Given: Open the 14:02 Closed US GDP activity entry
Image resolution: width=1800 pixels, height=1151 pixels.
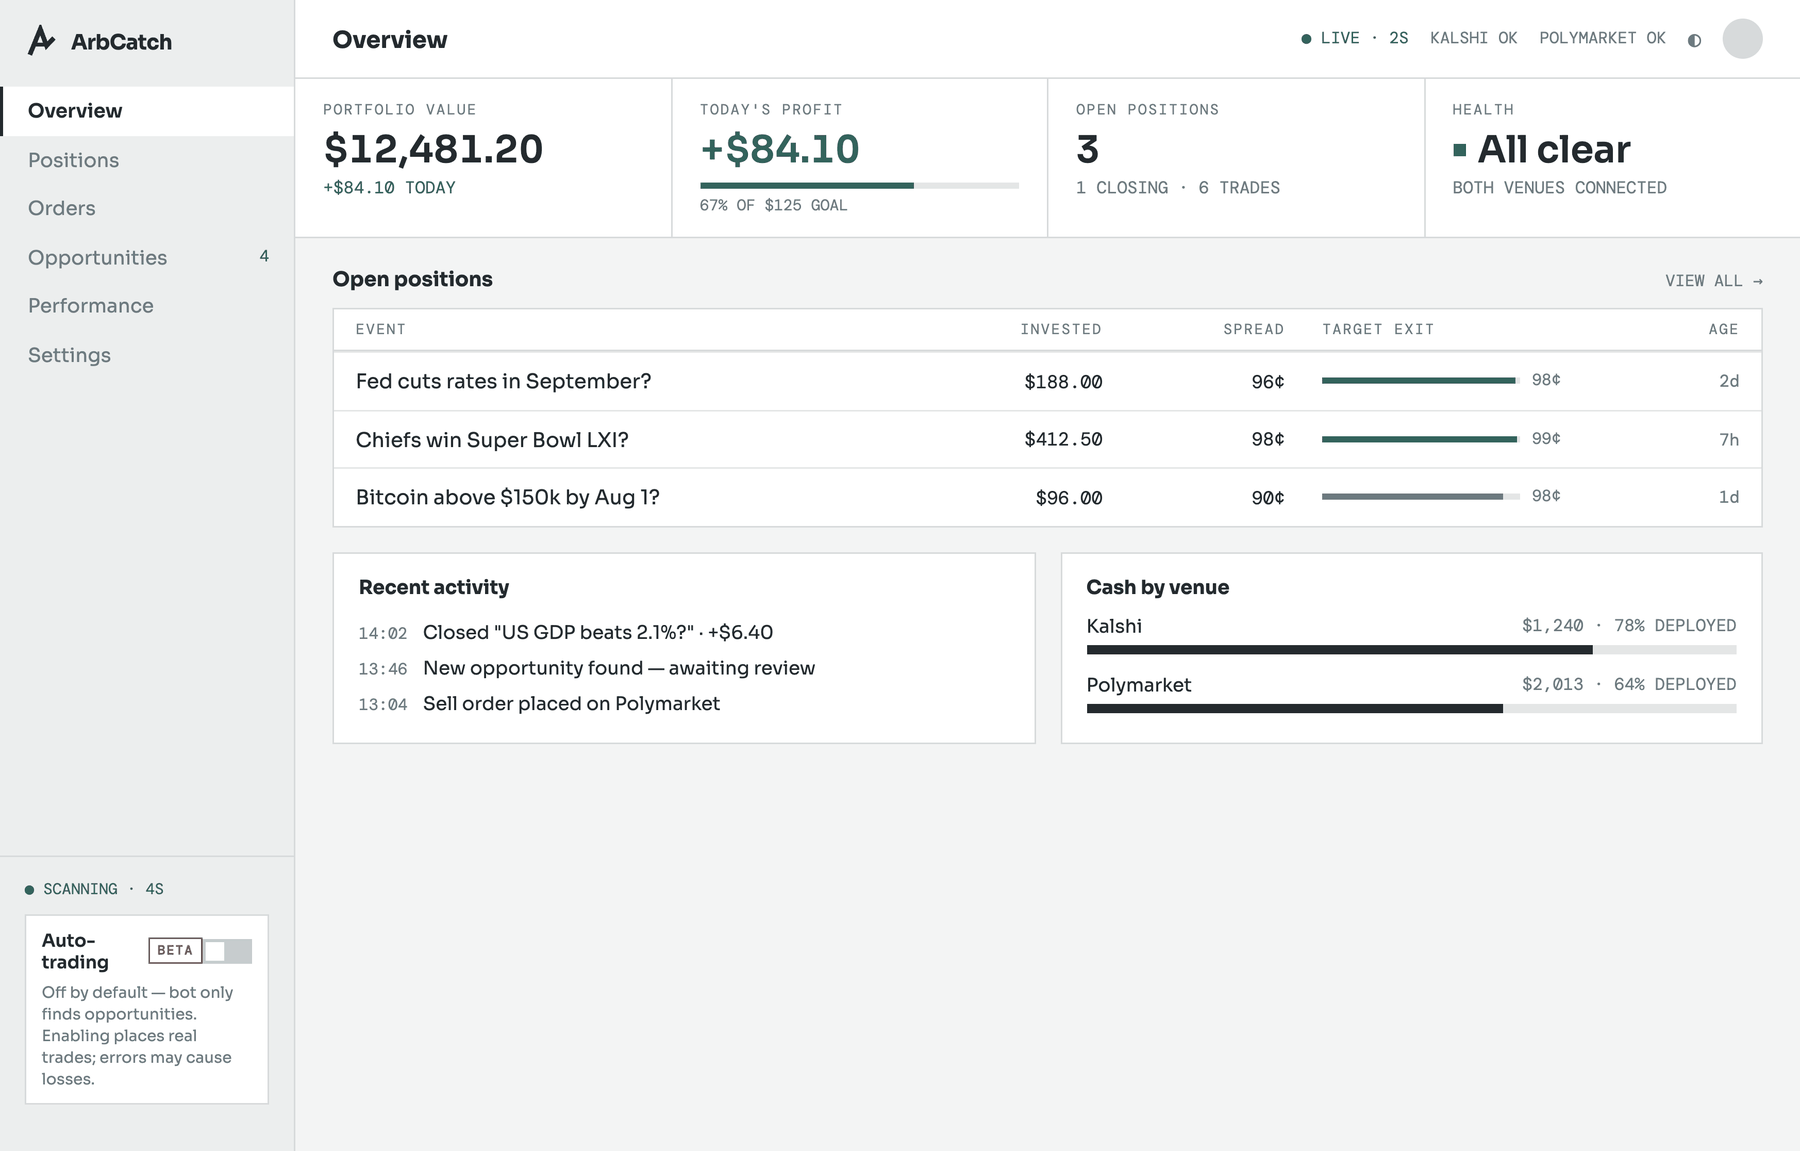Looking at the screenshot, I should (566, 632).
